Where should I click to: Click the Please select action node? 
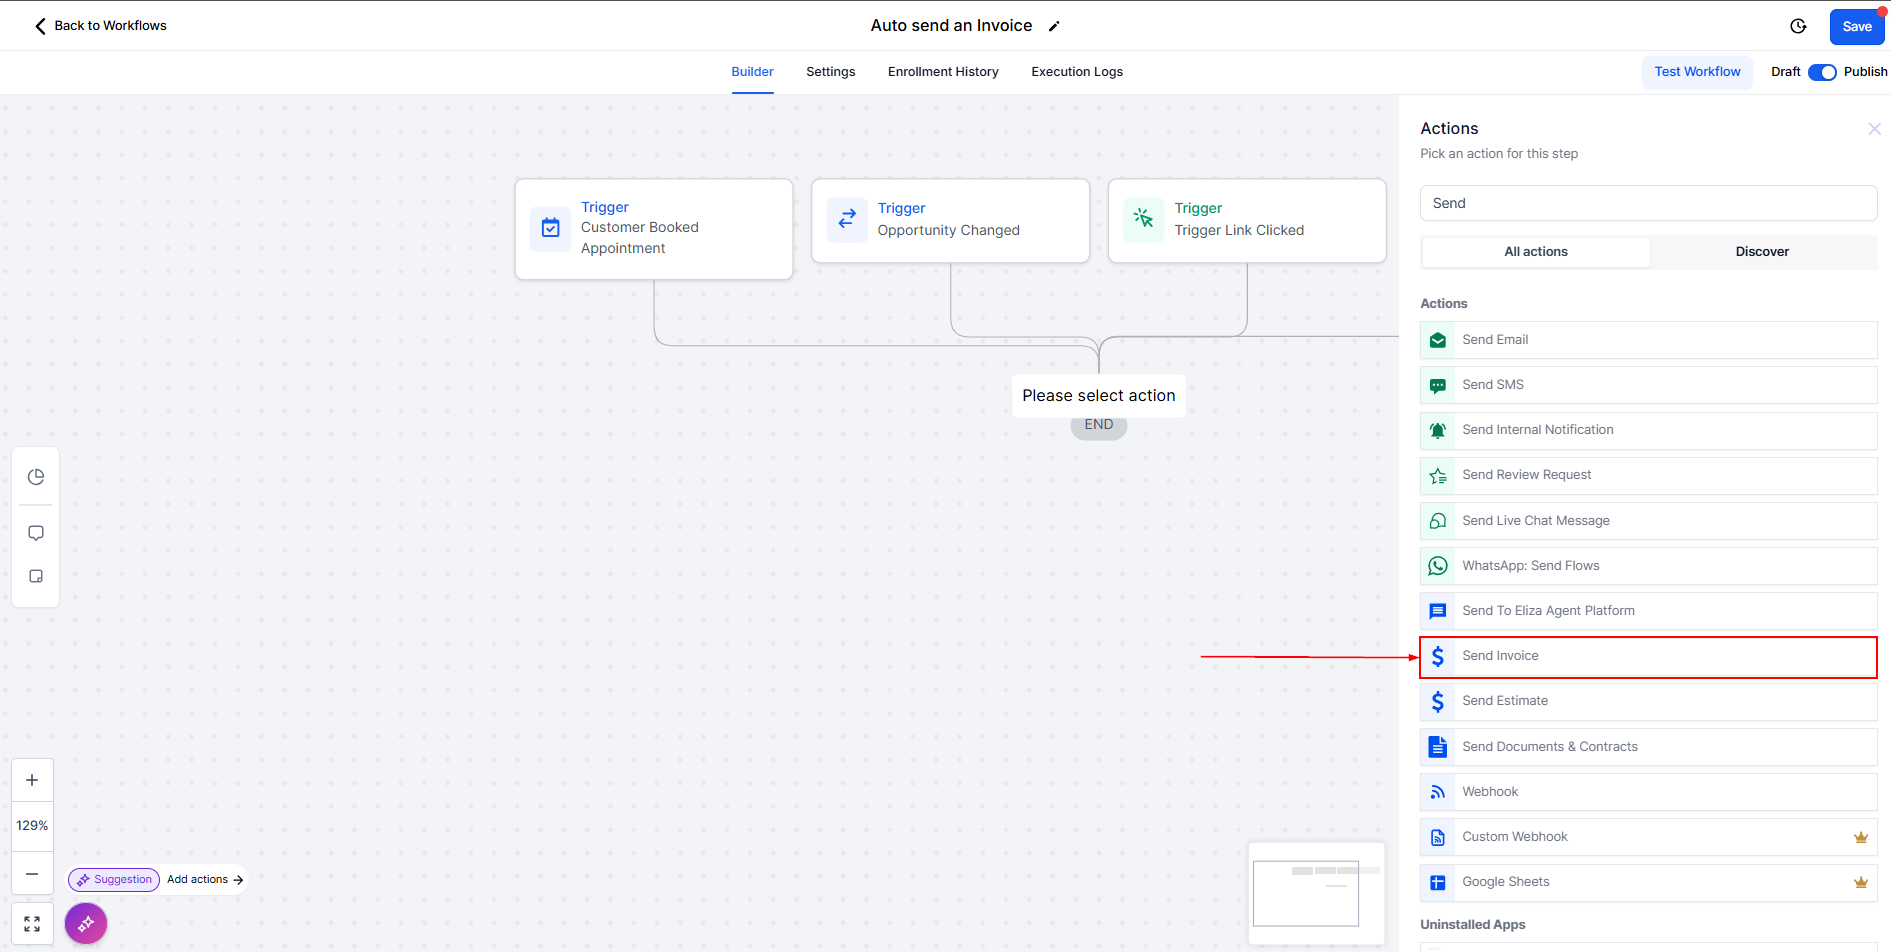coord(1099,396)
